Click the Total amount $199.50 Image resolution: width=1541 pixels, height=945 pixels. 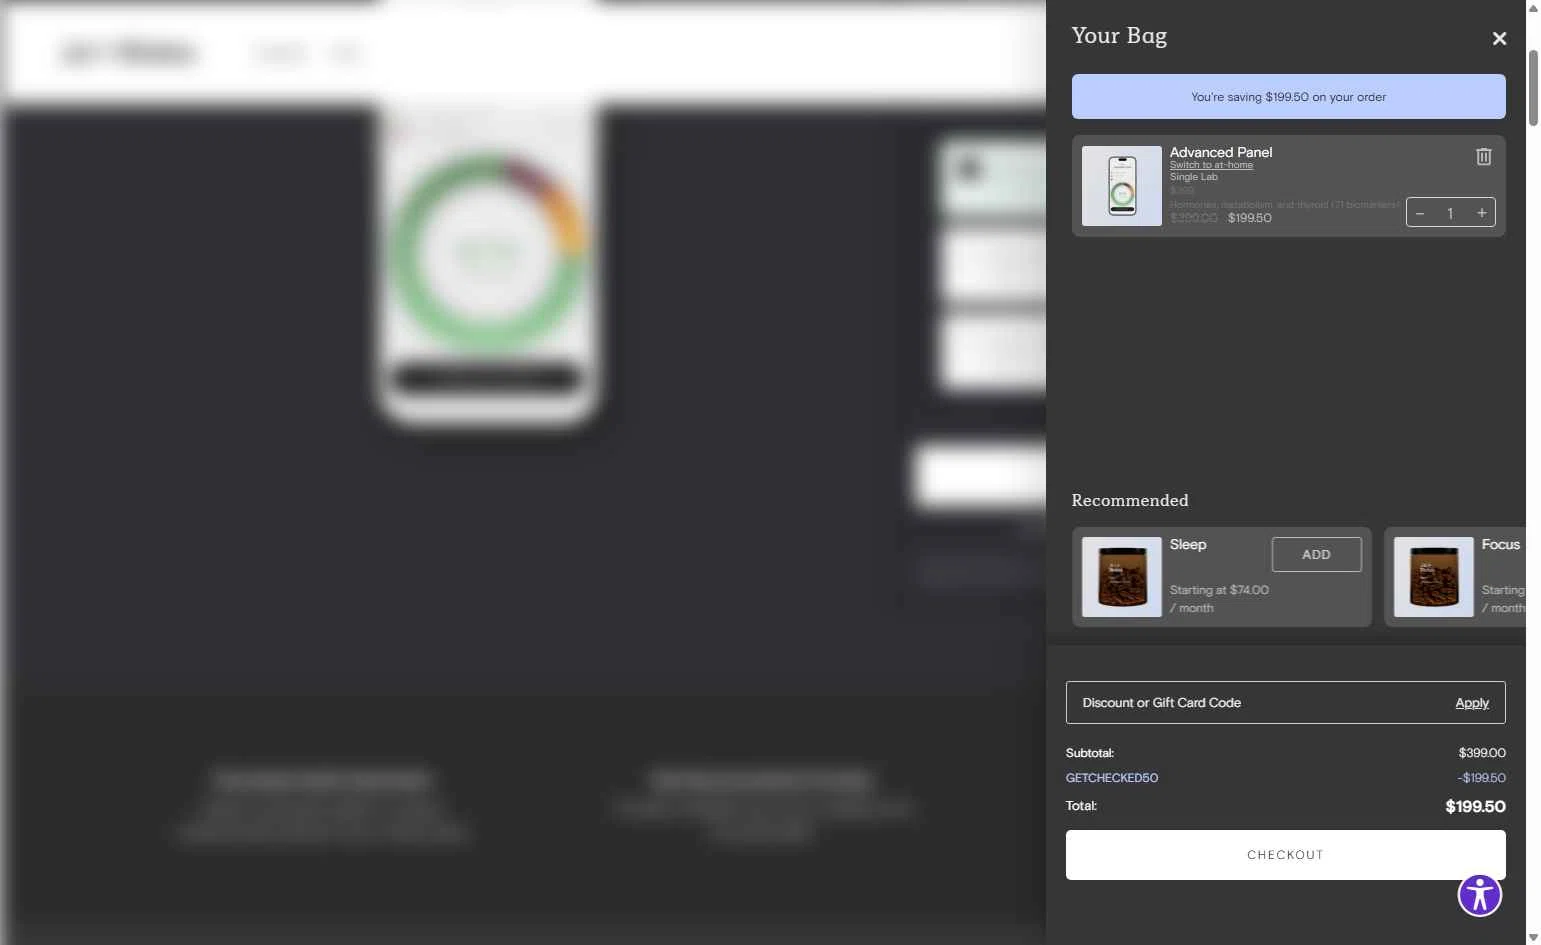(1475, 806)
